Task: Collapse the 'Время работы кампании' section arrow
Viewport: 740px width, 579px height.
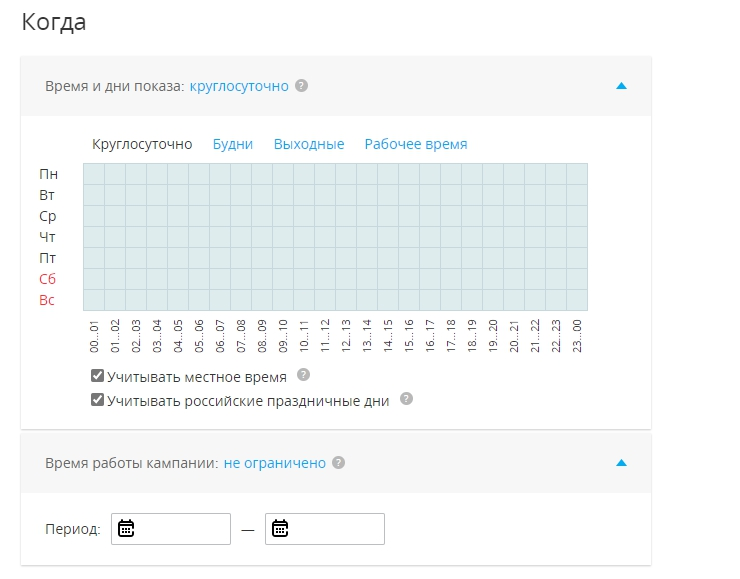Action: point(622,463)
